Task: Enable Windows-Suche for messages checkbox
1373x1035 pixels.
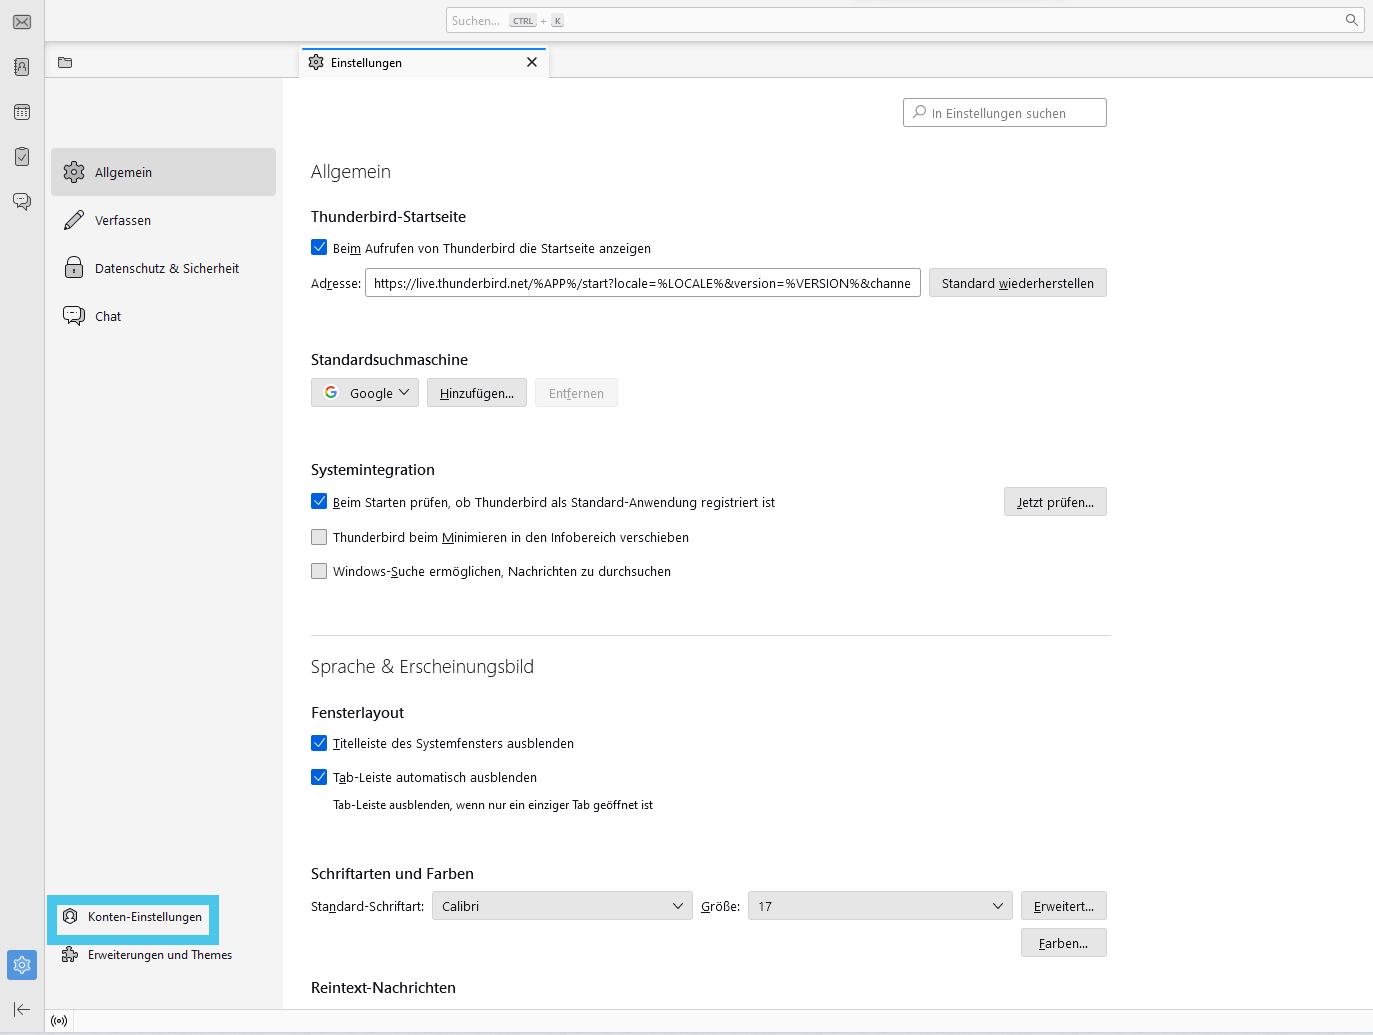Action: (319, 571)
